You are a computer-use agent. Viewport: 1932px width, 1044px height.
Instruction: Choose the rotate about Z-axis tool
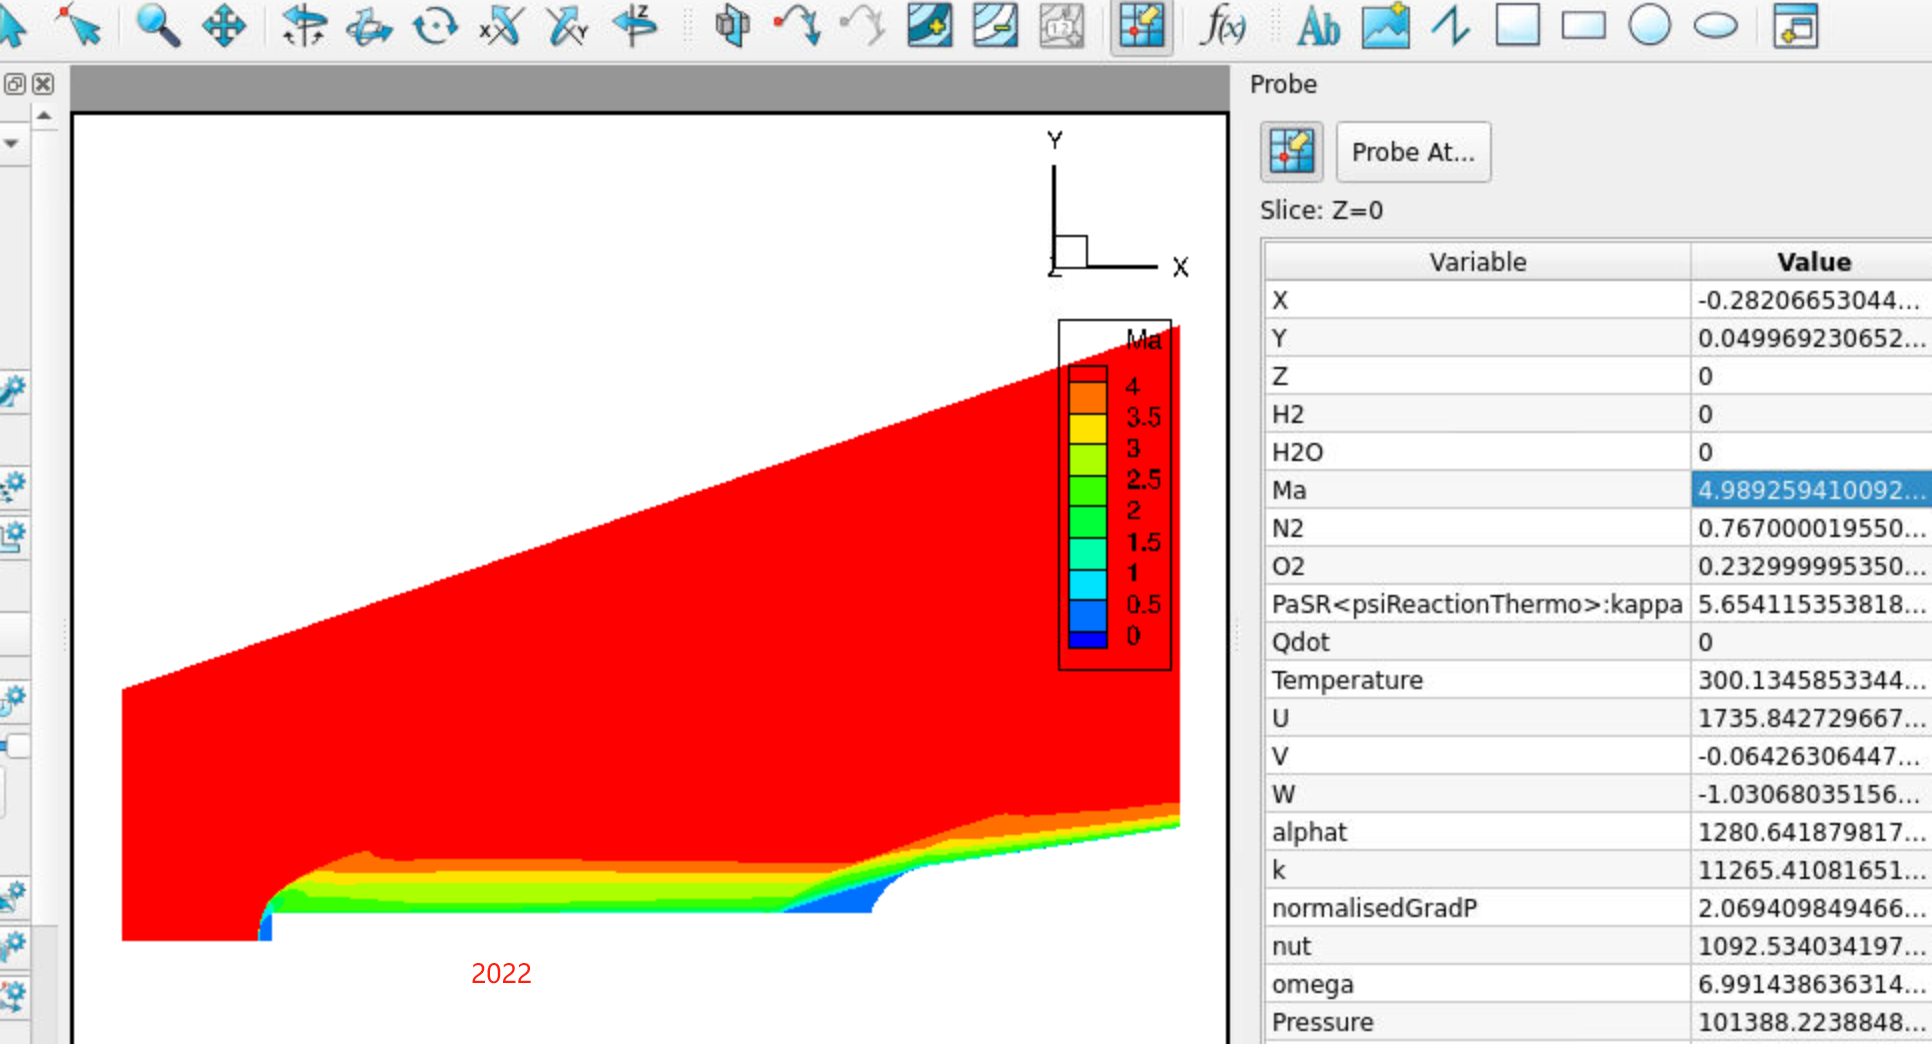[634, 25]
